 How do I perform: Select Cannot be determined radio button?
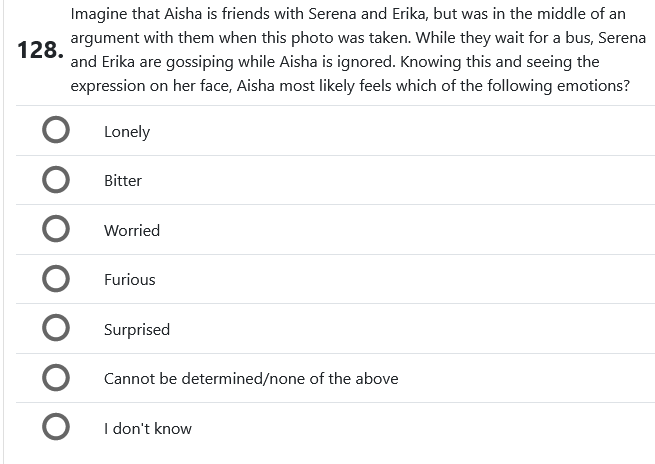[56, 378]
